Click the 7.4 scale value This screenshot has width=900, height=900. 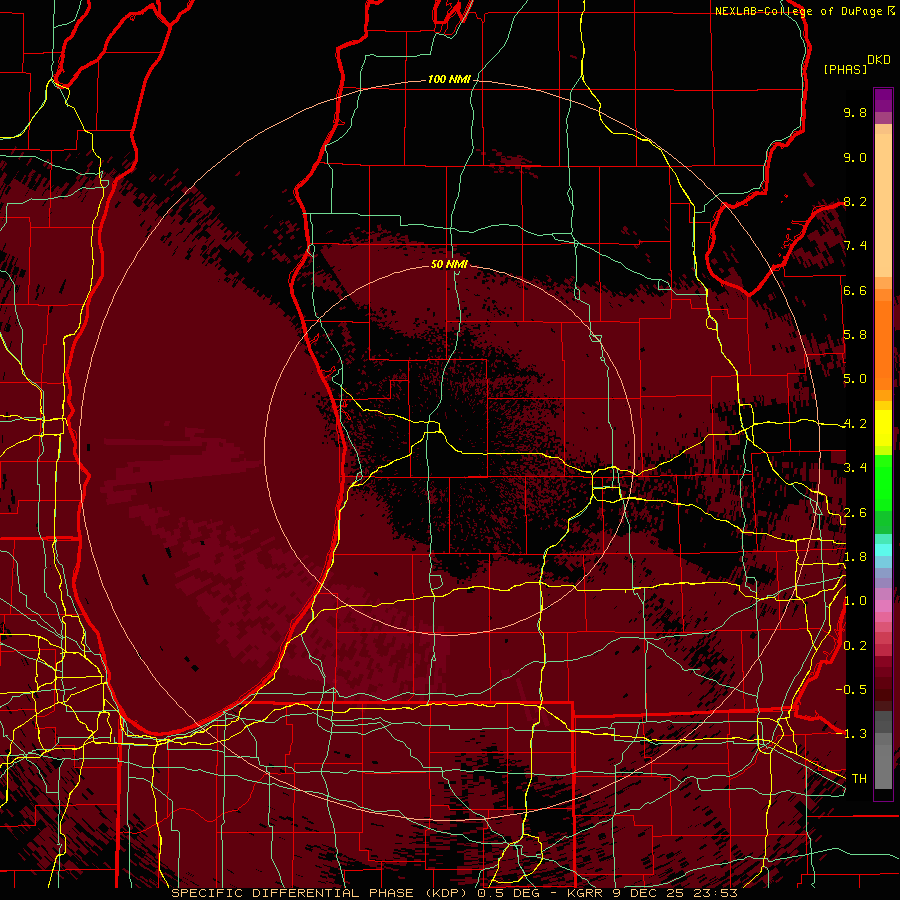[x=855, y=246]
